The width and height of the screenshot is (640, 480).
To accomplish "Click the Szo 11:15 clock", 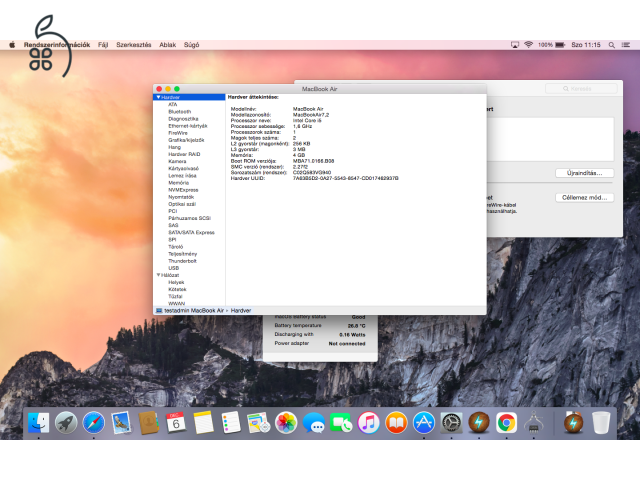I will click(586, 45).
